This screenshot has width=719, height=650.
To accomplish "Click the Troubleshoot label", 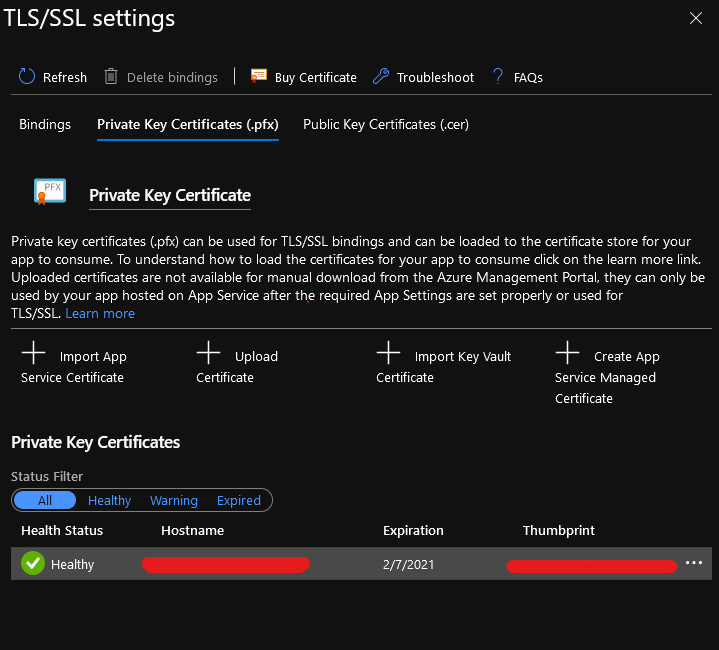I will tap(435, 77).
